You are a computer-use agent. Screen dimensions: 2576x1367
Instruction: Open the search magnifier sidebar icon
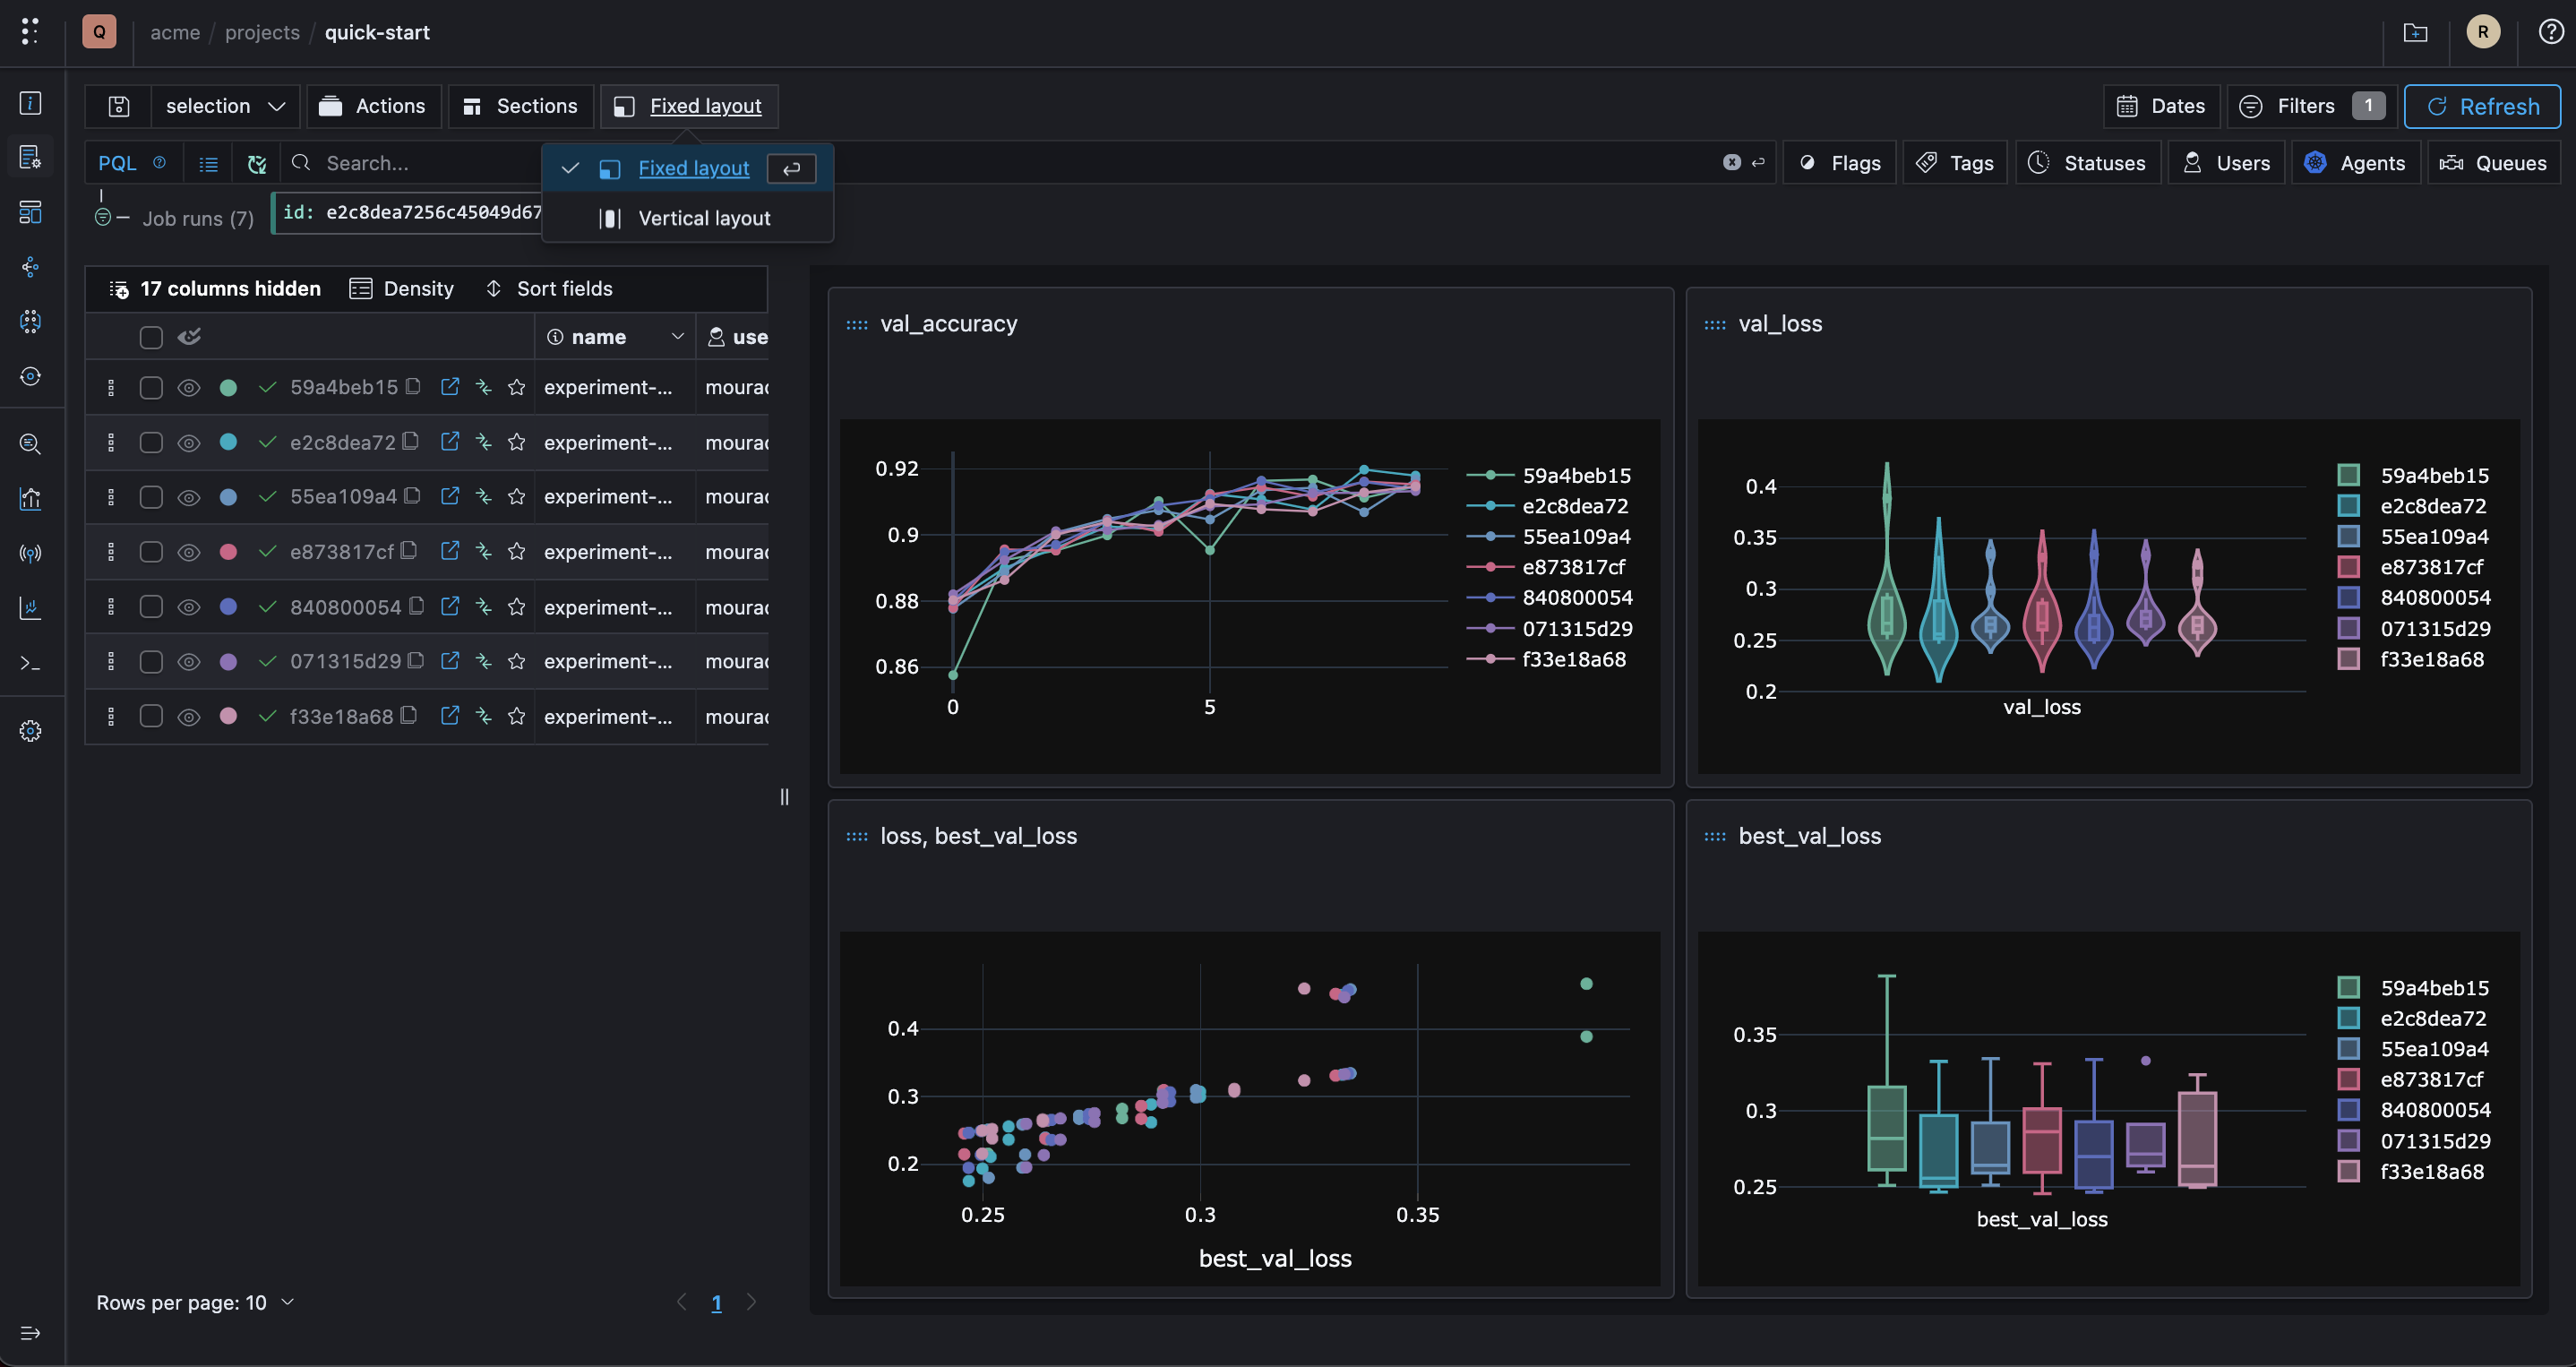pos(31,444)
